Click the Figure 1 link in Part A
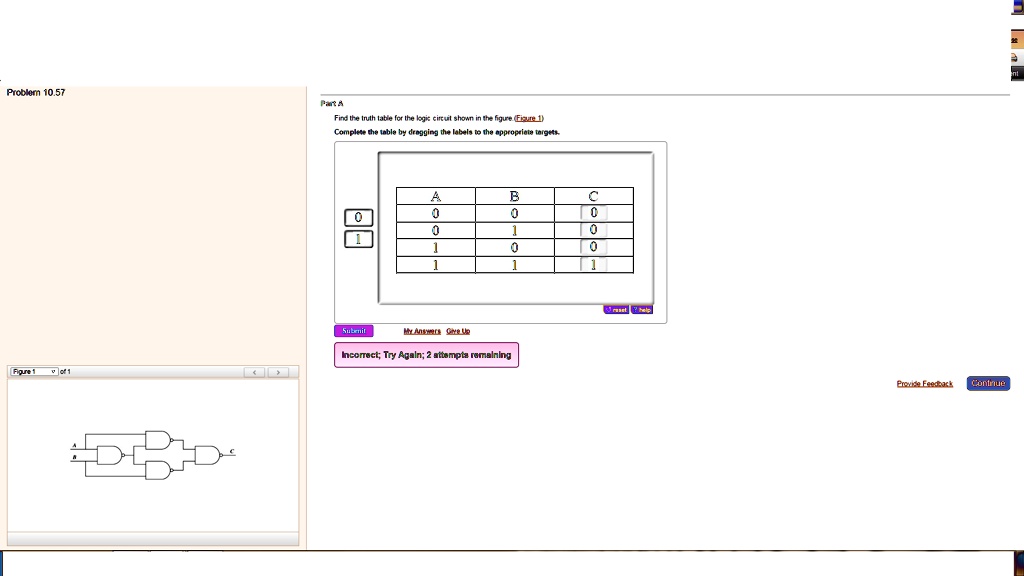This screenshot has height=576, width=1024. 530,117
